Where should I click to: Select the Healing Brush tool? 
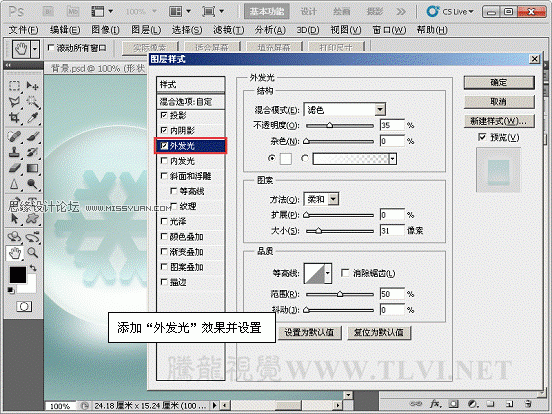[x=14, y=136]
